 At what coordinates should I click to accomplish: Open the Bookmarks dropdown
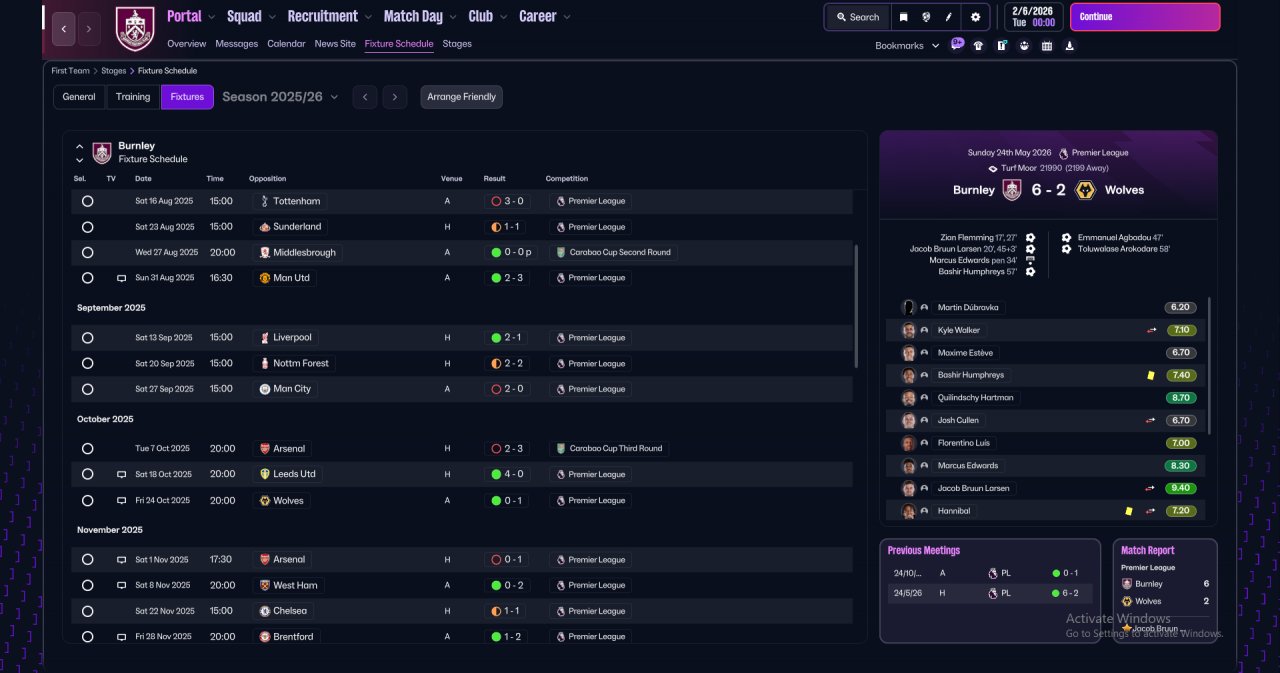click(907, 46)
